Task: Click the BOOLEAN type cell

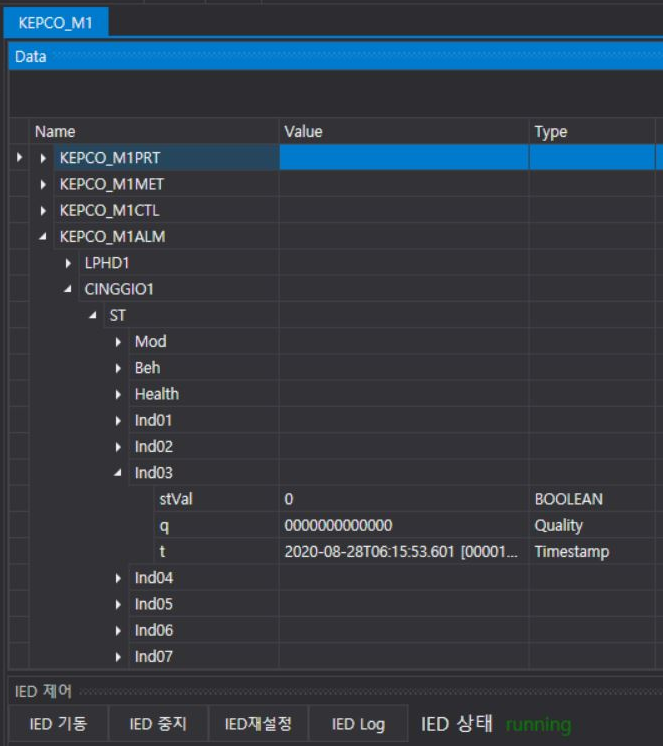Action: click(x=592, y=499)
